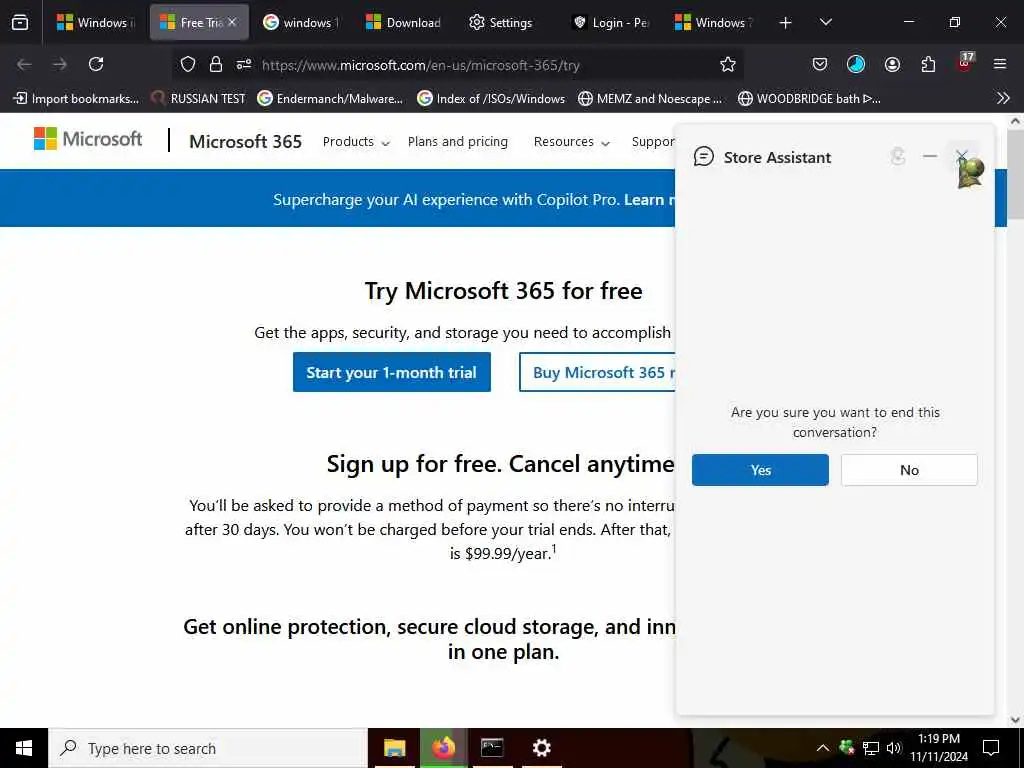This screenshot has height=768, width=1024.
Task: Switch to the Login - Pe tab
Action: [x=611, y=22]
